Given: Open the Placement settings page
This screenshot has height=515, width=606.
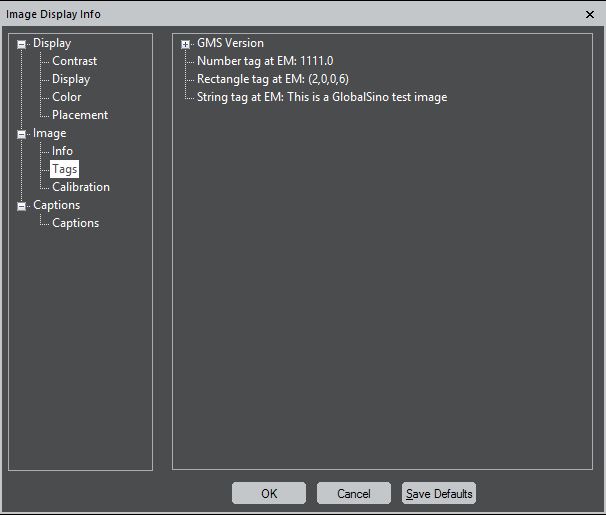Looking at the screenshot, I should click(x=80, y=115).
